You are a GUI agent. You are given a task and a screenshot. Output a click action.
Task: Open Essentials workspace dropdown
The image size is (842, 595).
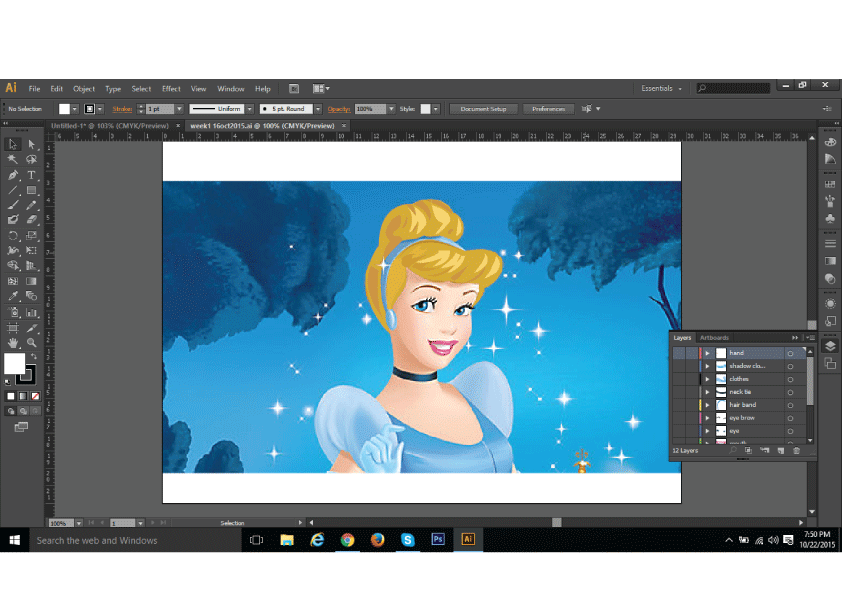661,89
